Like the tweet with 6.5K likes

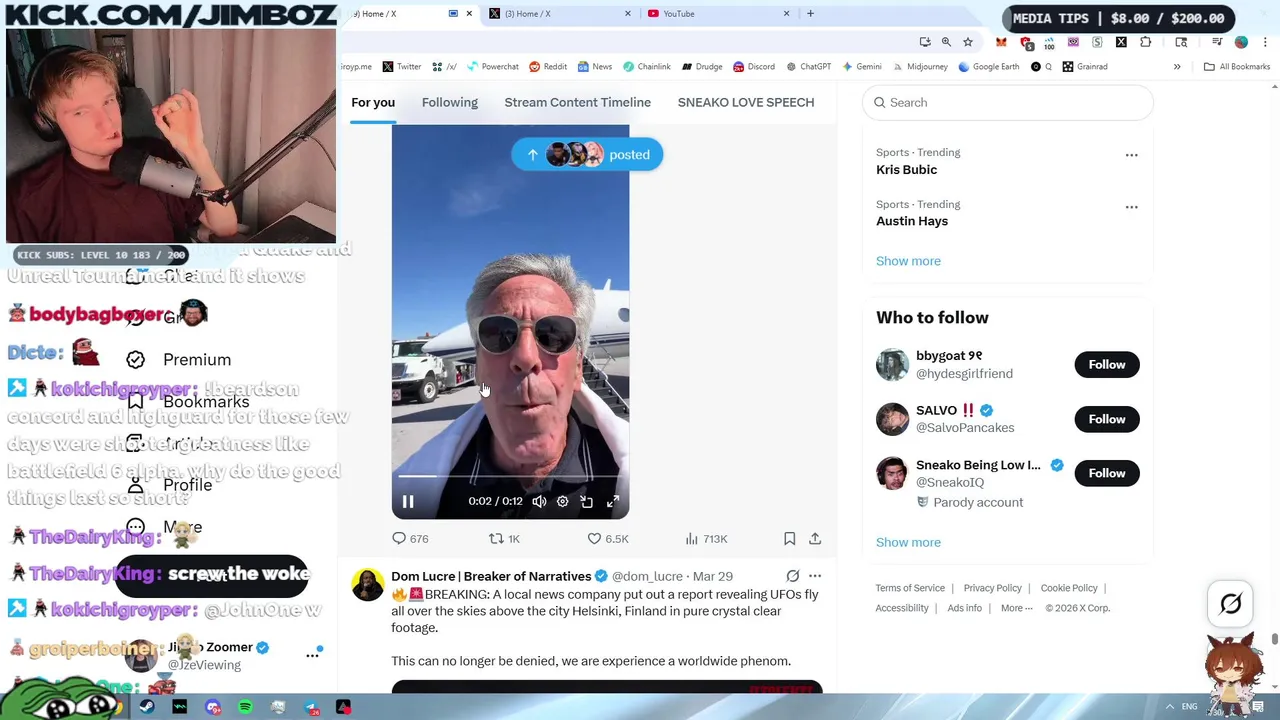607,538
